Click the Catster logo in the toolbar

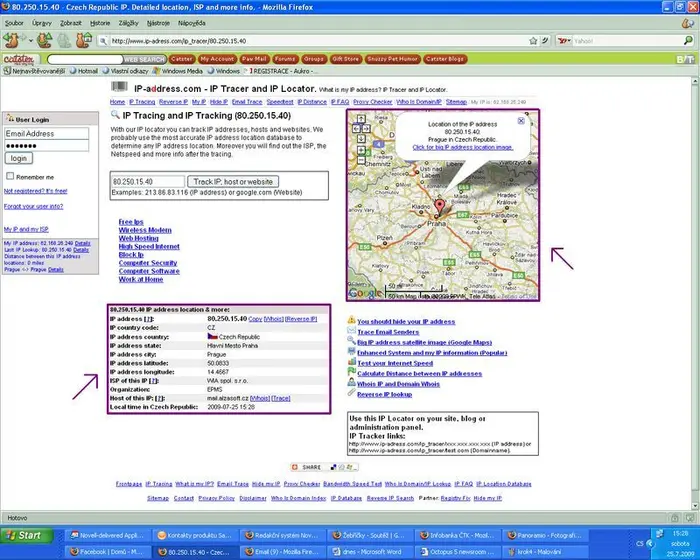click(x=19, y=59)
